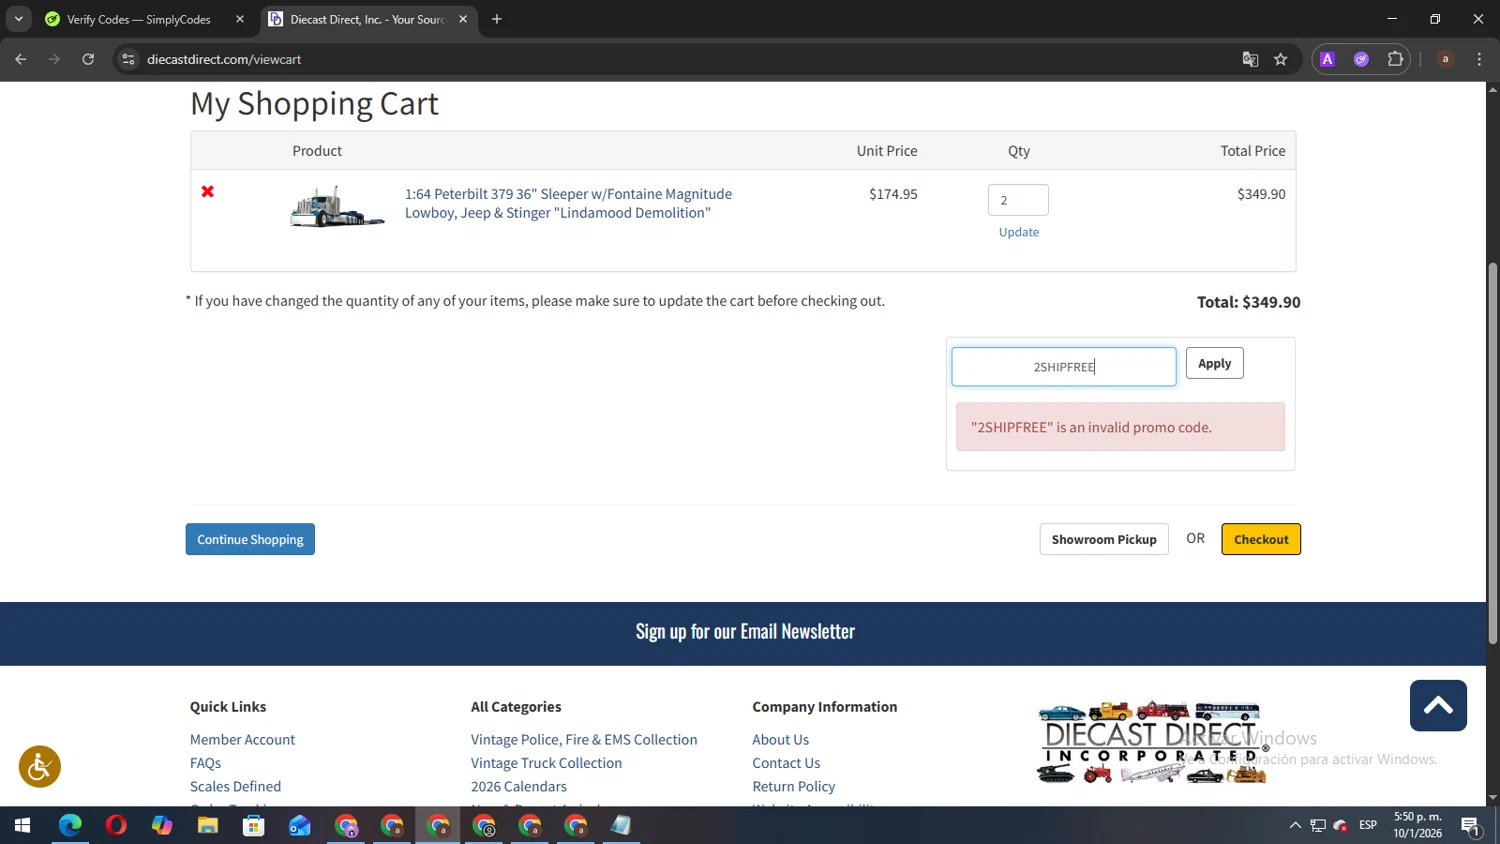Launch Microsoft Edge from taskbar
The width and height of the screenshot is (1500, 844).
[x=70, y=826]
